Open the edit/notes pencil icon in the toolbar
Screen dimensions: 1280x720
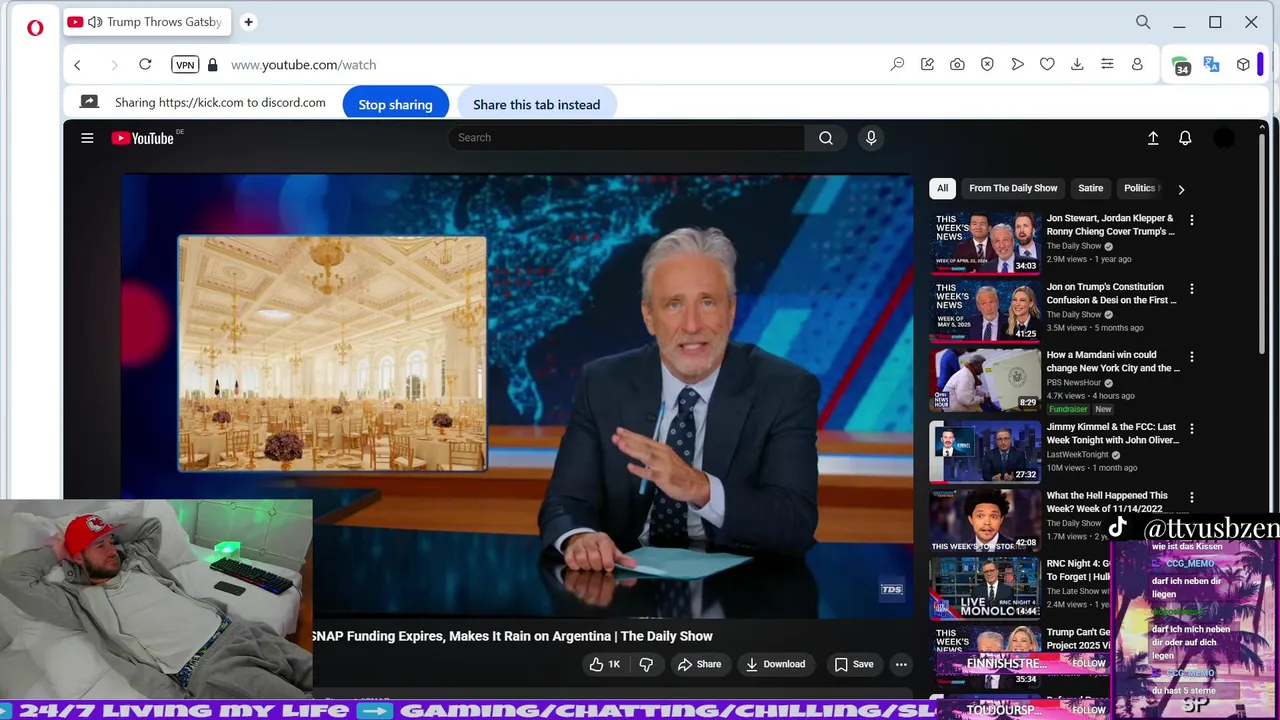point(927,64)
